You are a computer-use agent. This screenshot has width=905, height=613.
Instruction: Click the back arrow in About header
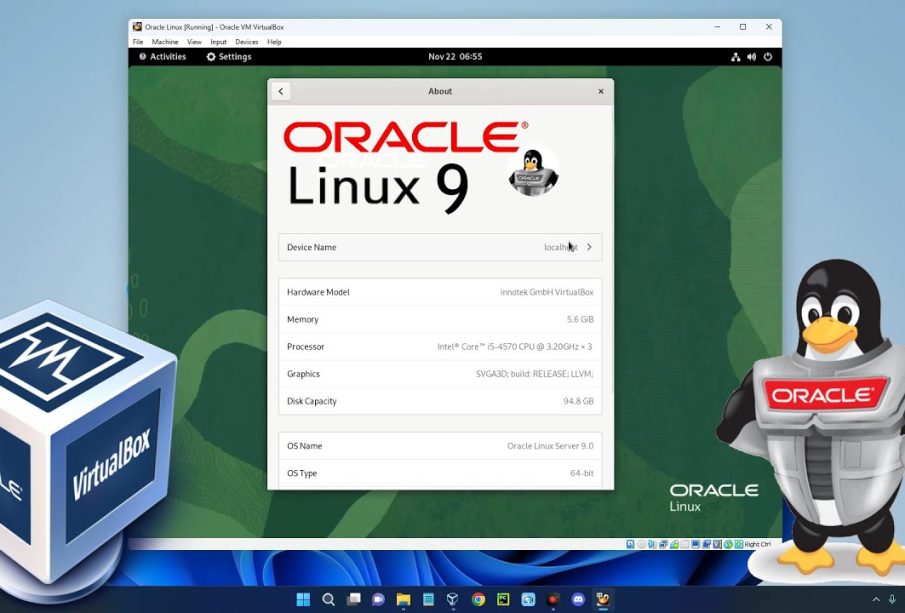click(x=281, y=91)
